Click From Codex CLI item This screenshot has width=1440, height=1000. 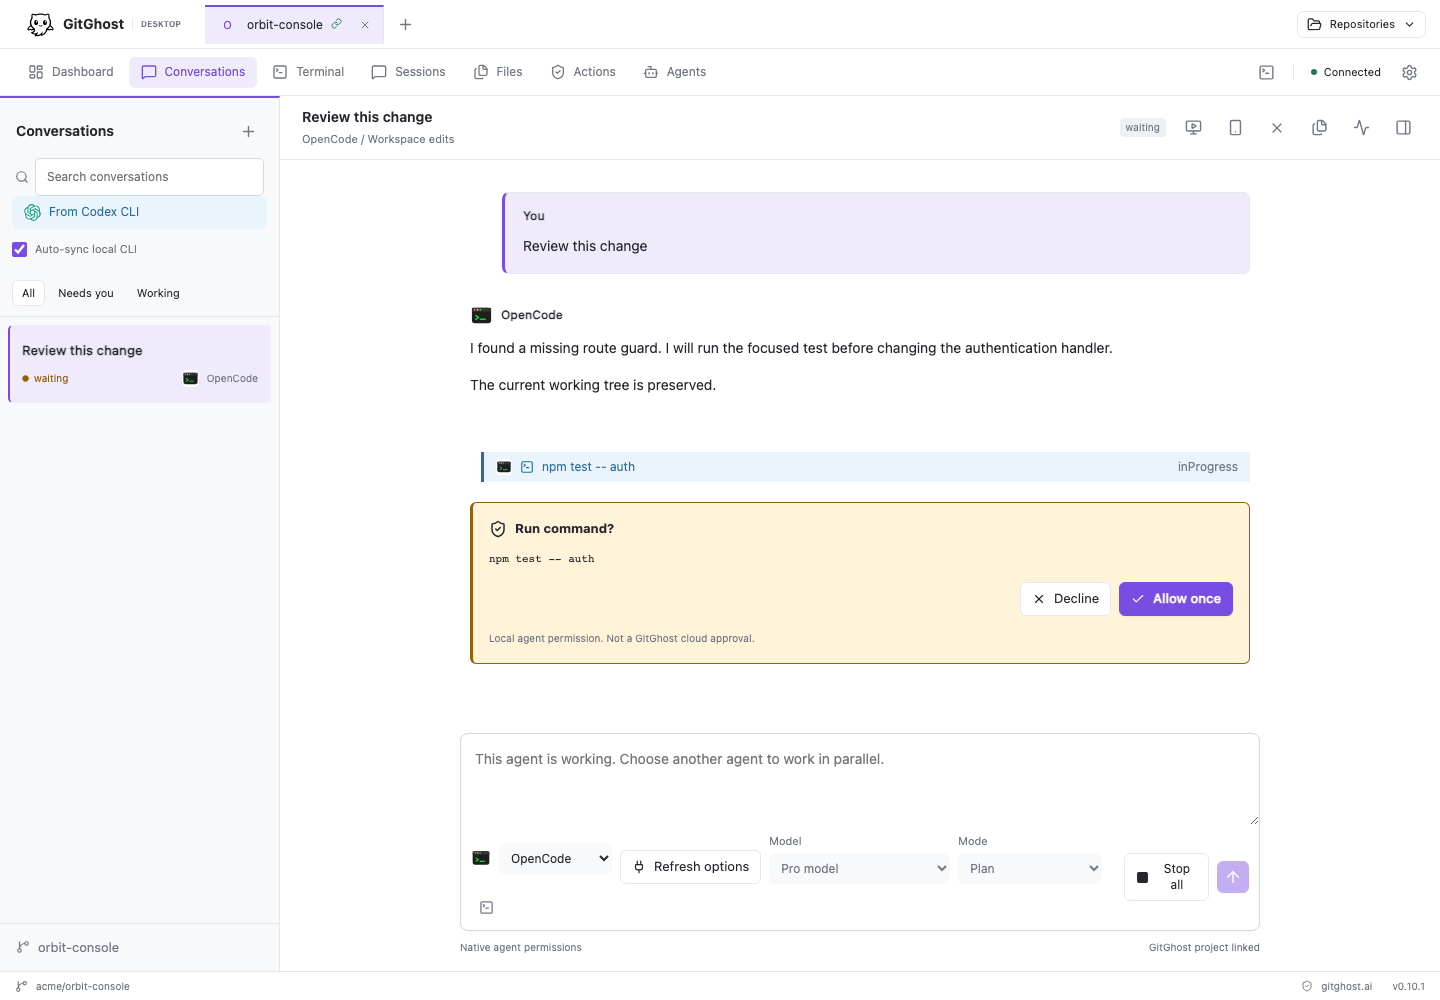point(139,212)
